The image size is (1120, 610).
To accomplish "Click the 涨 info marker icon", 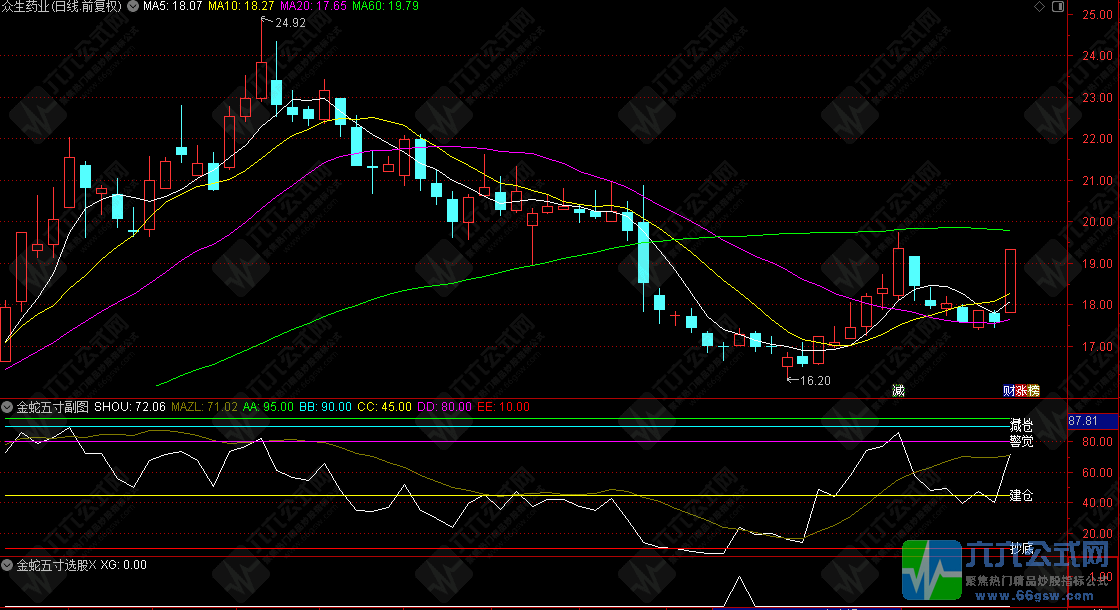I will pyautogui.click(x=1021, y=391).
